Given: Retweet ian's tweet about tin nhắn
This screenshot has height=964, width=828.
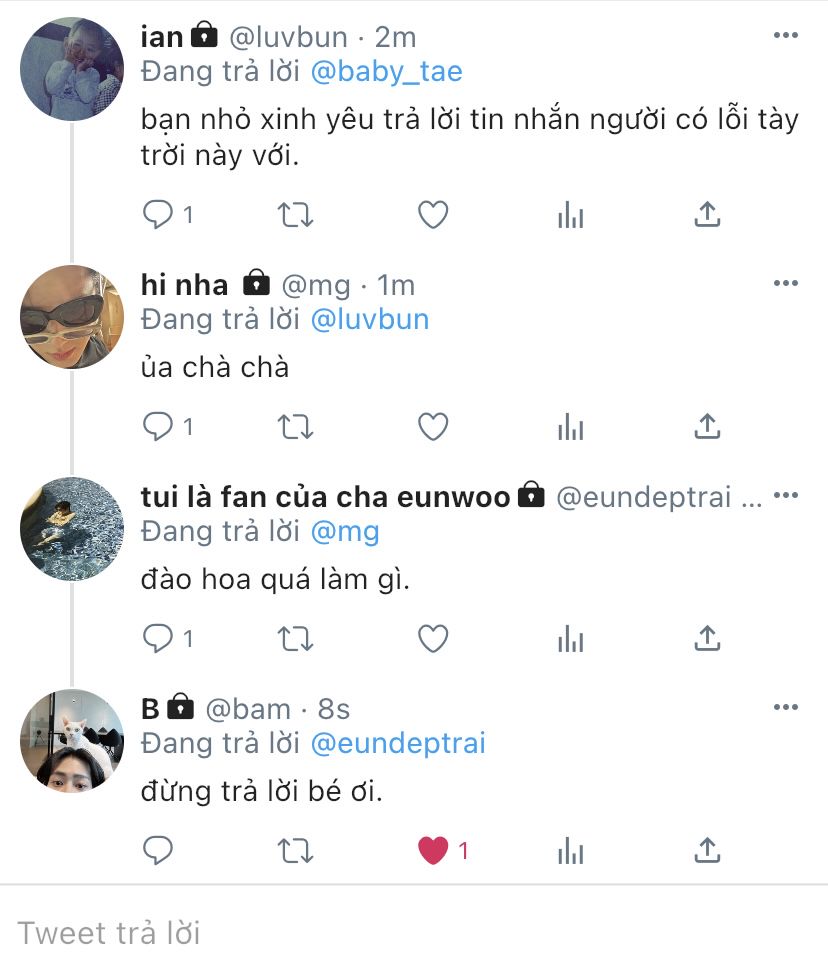Looking at the screenshot, I should click(295, 215).
